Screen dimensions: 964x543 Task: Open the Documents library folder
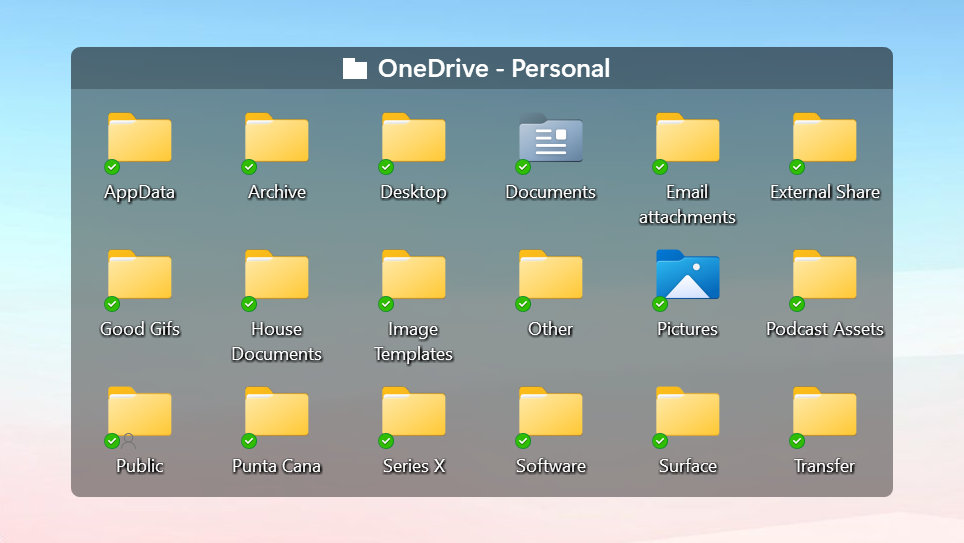[x=551, y=139]
